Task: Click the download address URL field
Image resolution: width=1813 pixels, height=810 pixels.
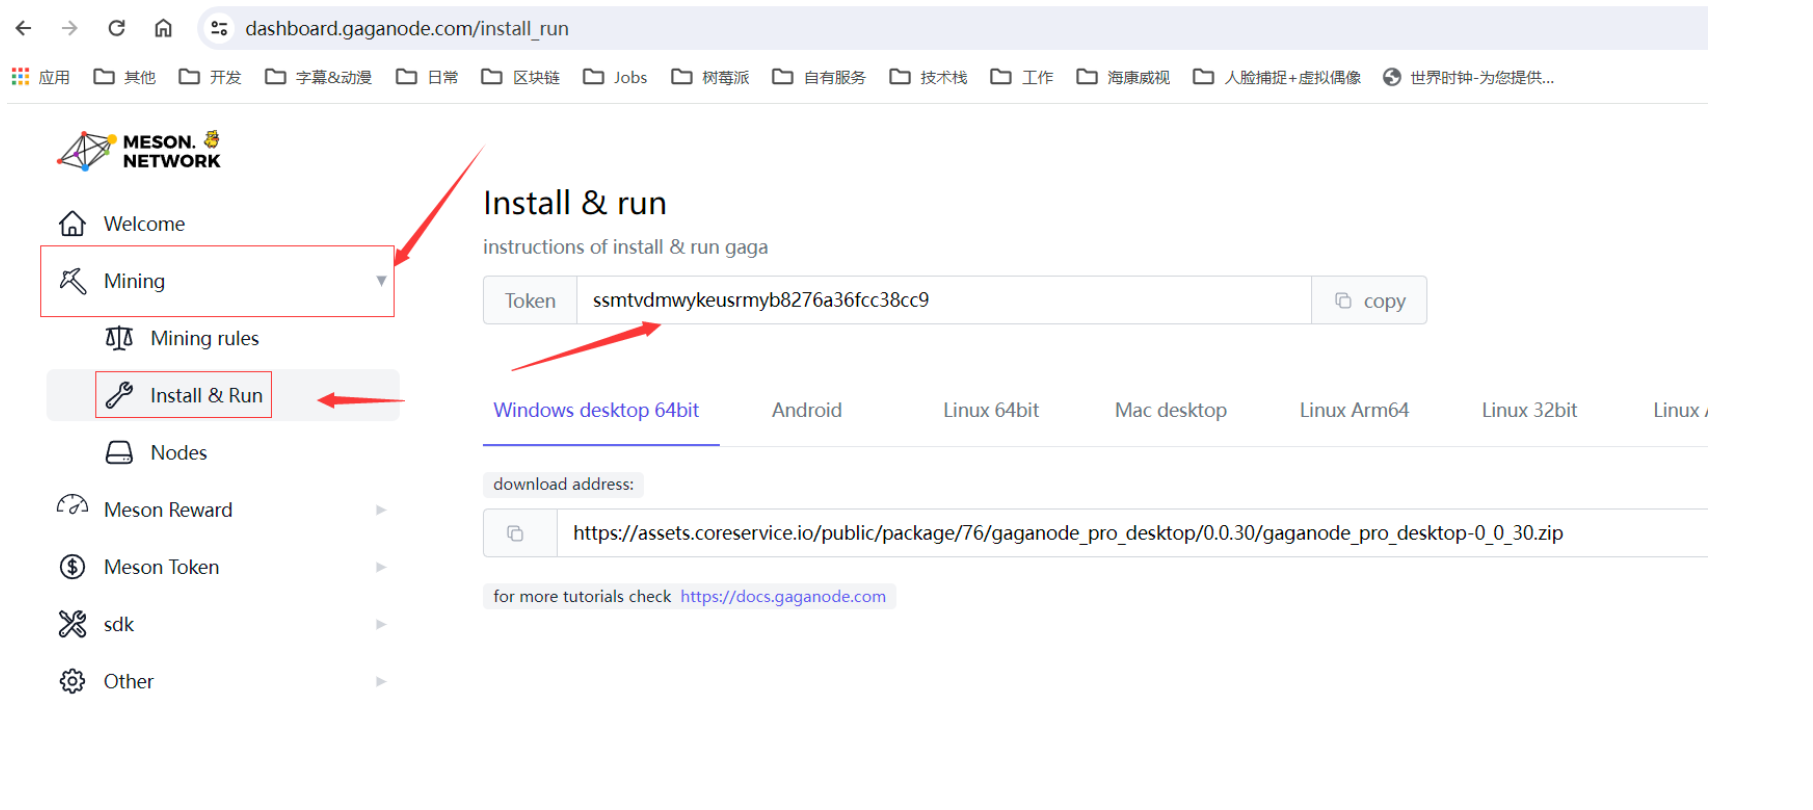Action: click(x=1132, y=533)
